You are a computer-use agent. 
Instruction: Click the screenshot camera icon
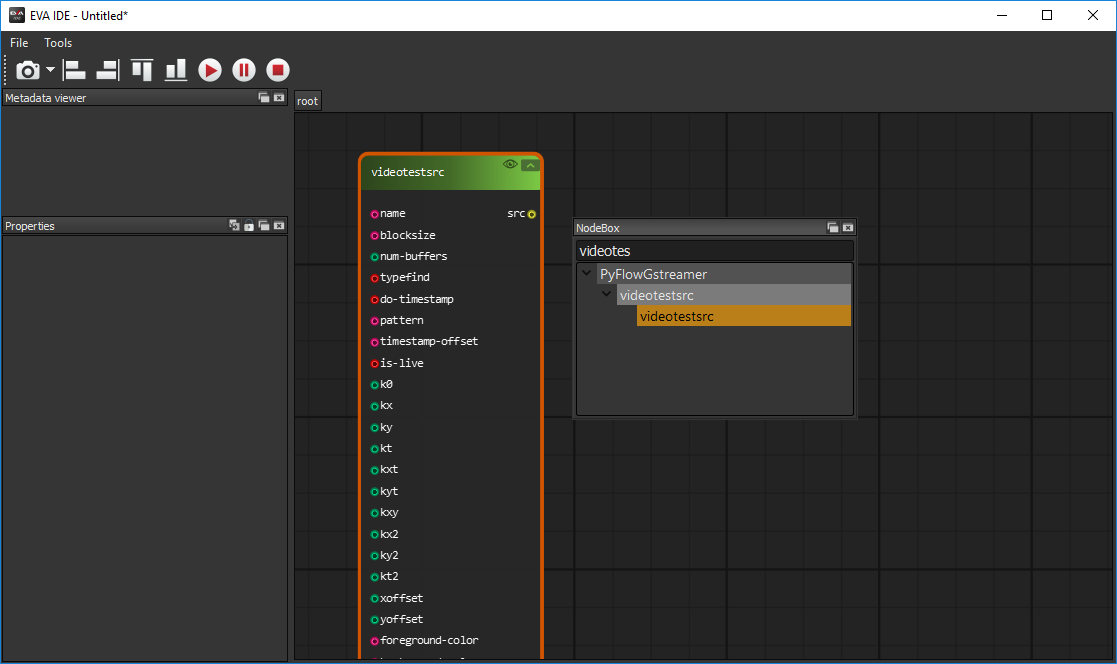pyautogui.click(x=27, y=70)
